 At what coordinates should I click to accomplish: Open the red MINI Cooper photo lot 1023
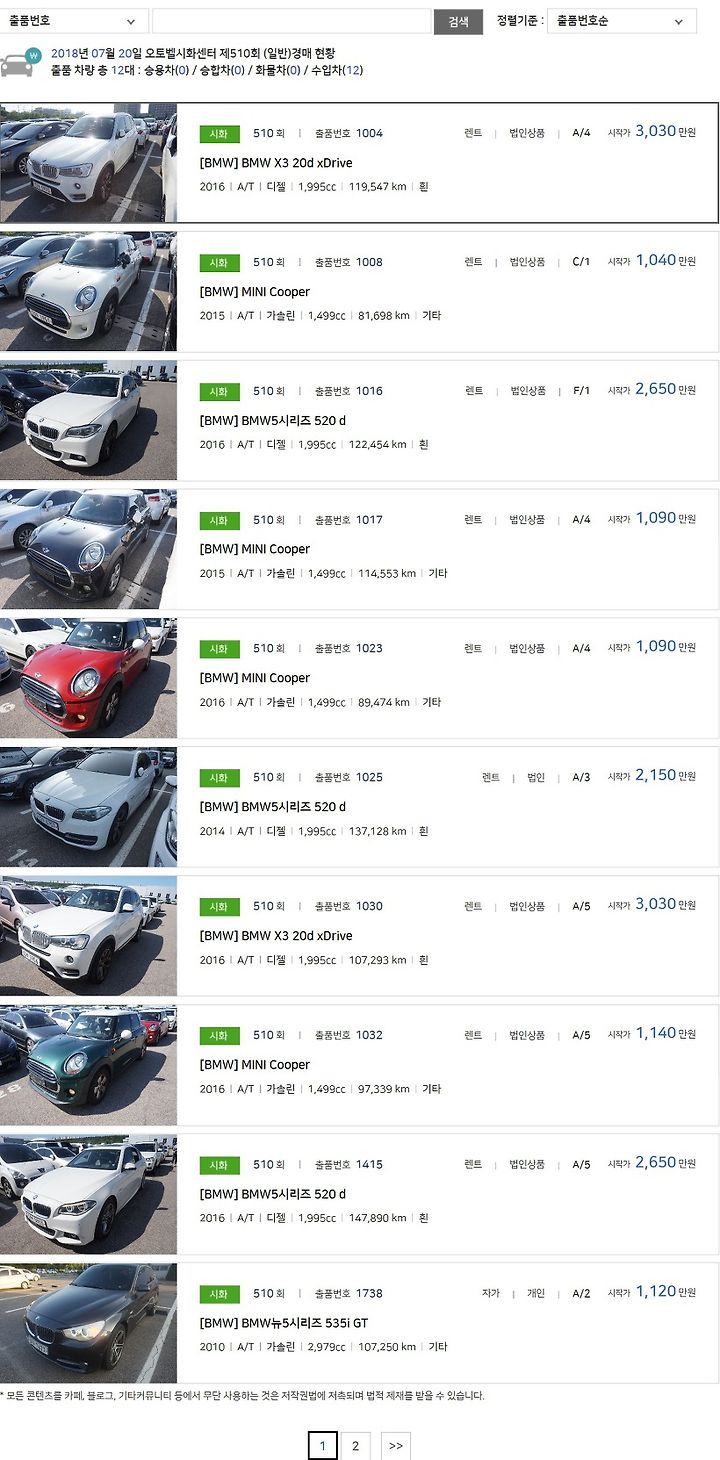88,678
